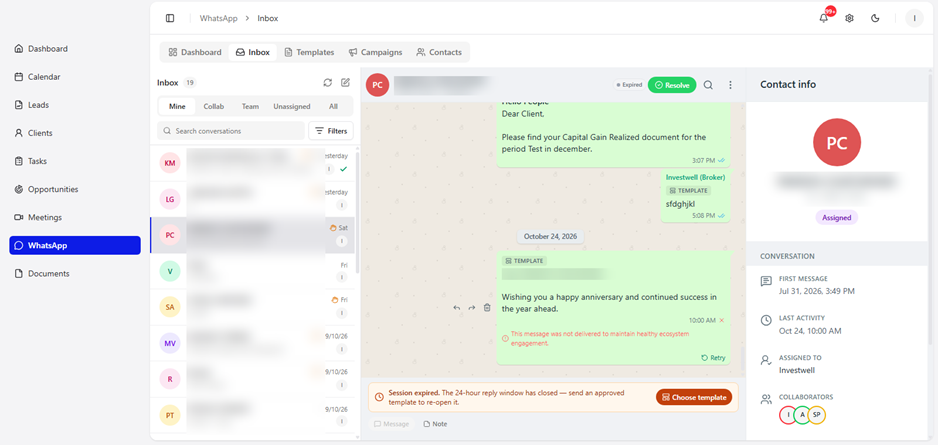Resolve this conversation
Image resolution: width=938 pixels, height=445 pixels.
point(672,85)
